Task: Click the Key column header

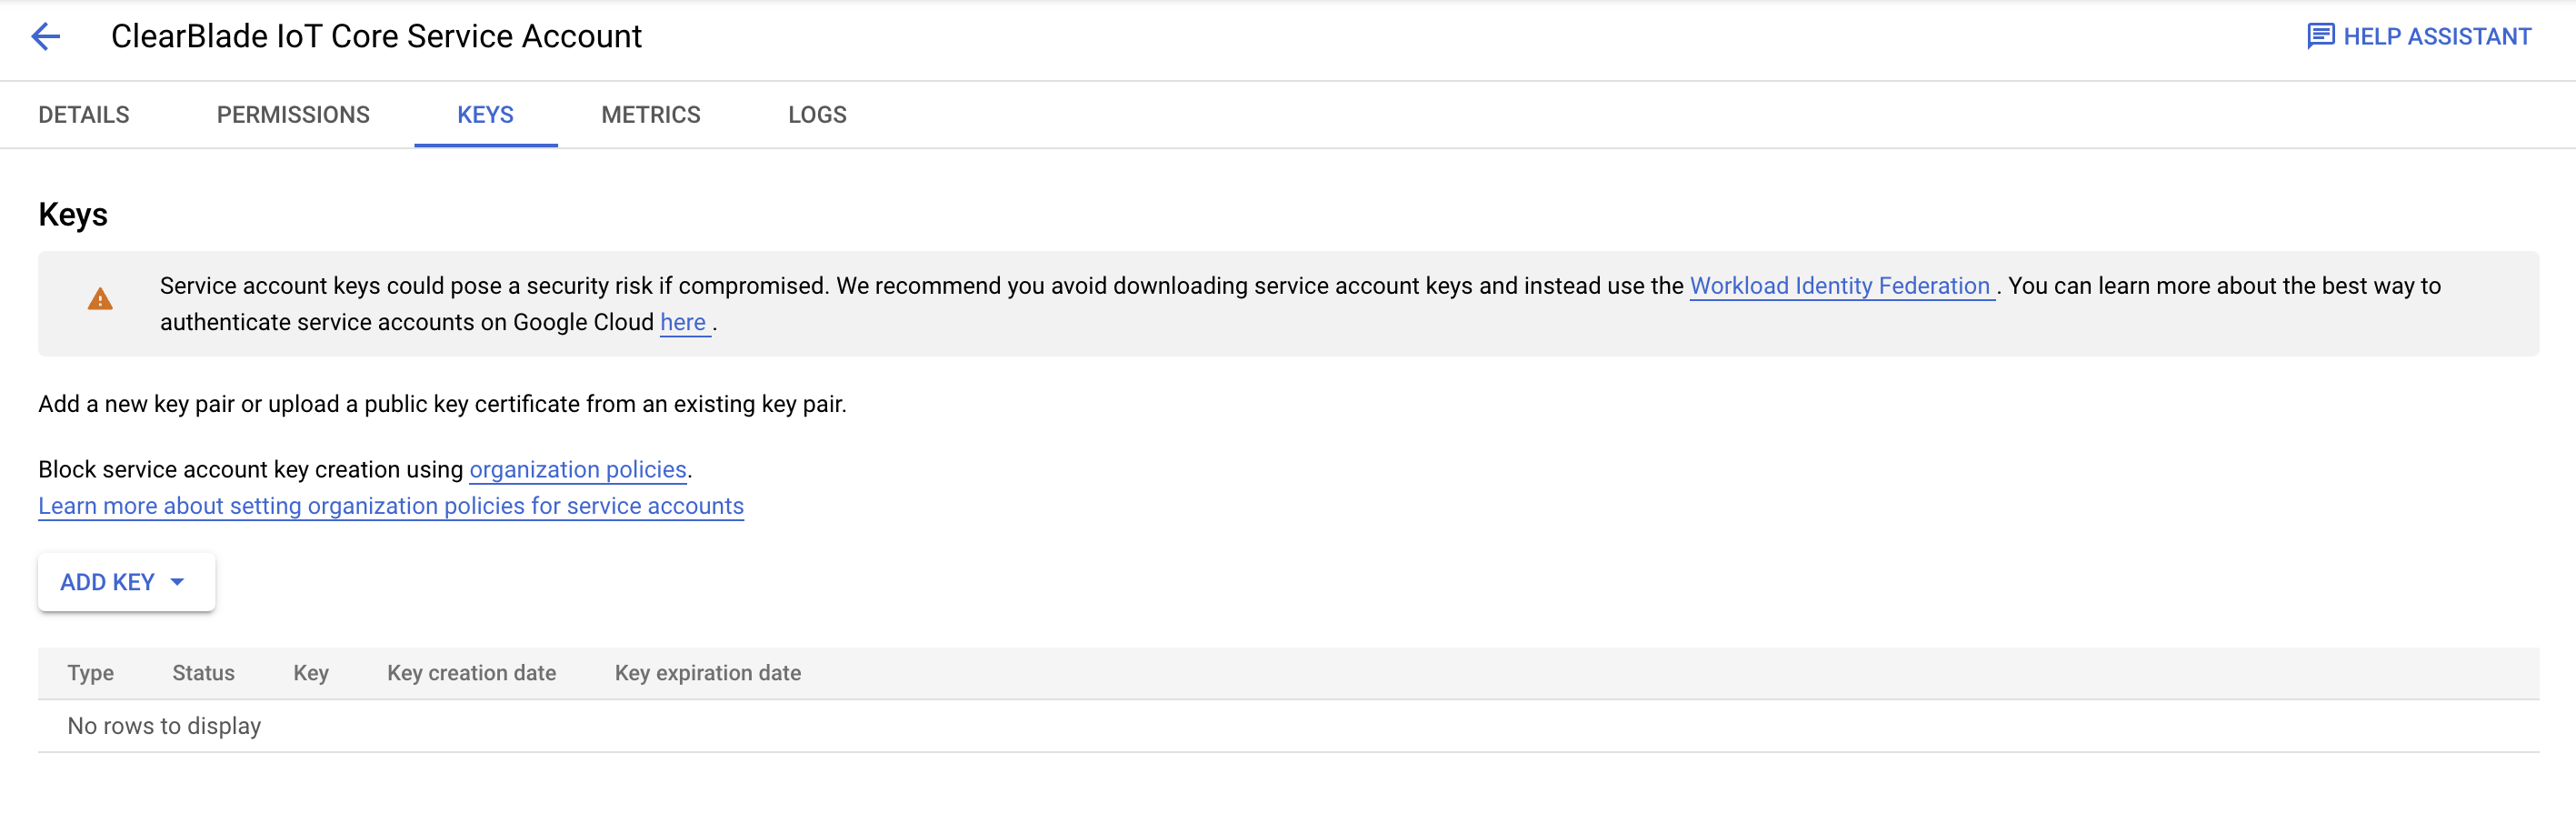Action: coord(311,673)
